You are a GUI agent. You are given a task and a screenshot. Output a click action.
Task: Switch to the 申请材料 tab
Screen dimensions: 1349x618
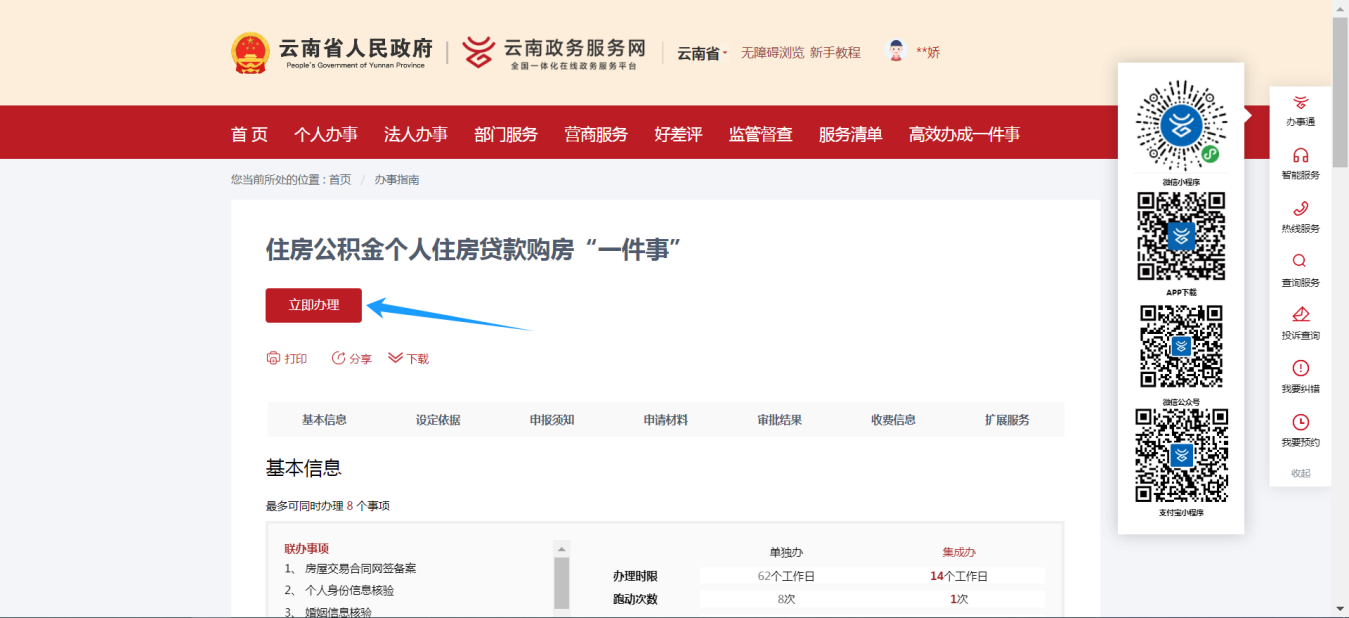[x=666, y=420]
